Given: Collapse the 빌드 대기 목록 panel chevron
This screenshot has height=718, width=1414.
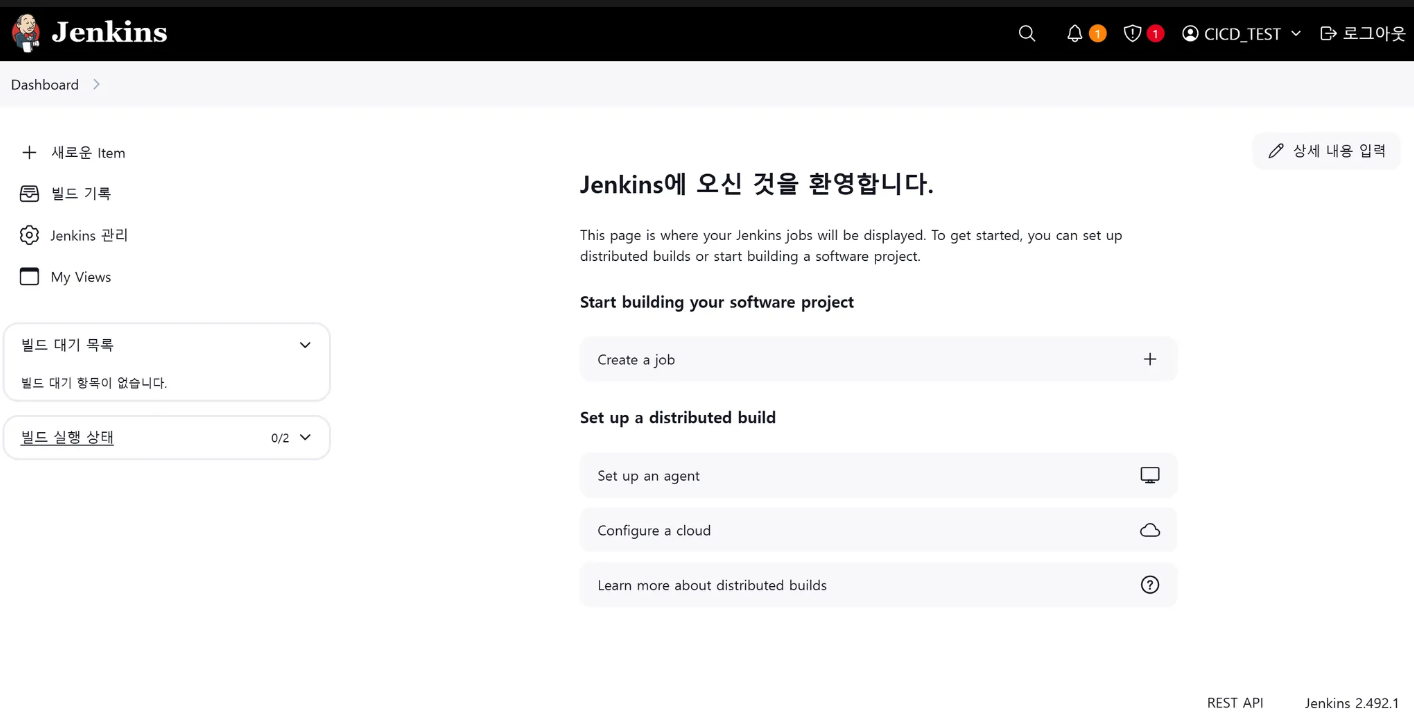Looking at the screenshot, I should 305,345.
